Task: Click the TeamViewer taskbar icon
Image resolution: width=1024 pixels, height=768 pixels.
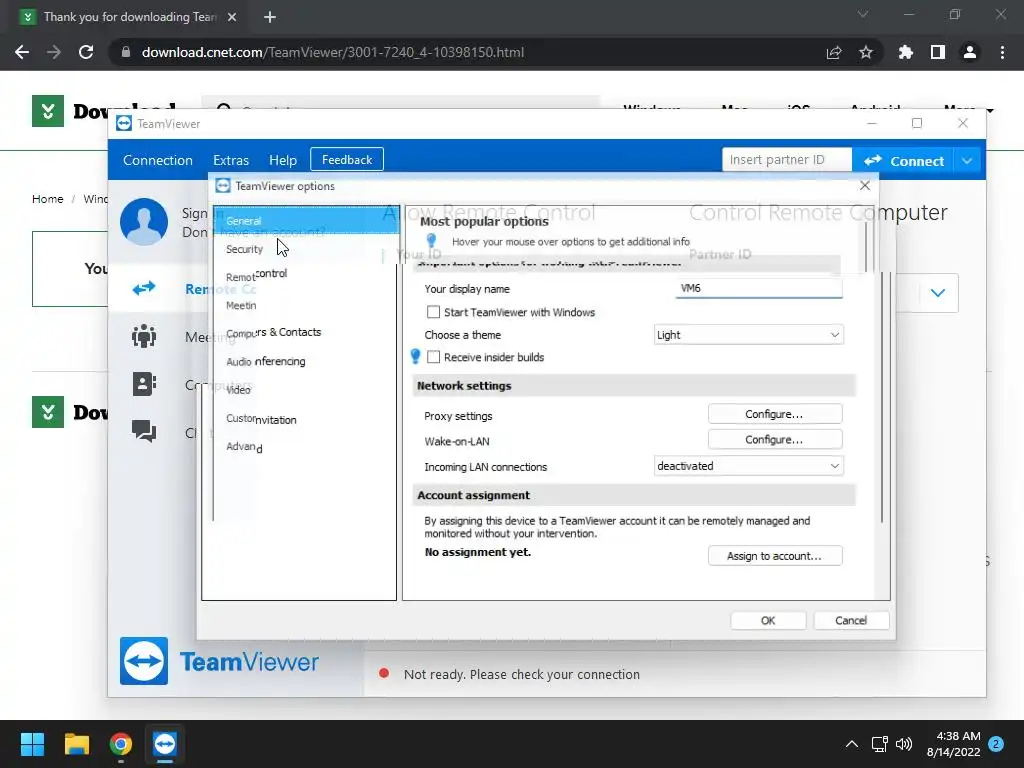Action: [165, 744]
